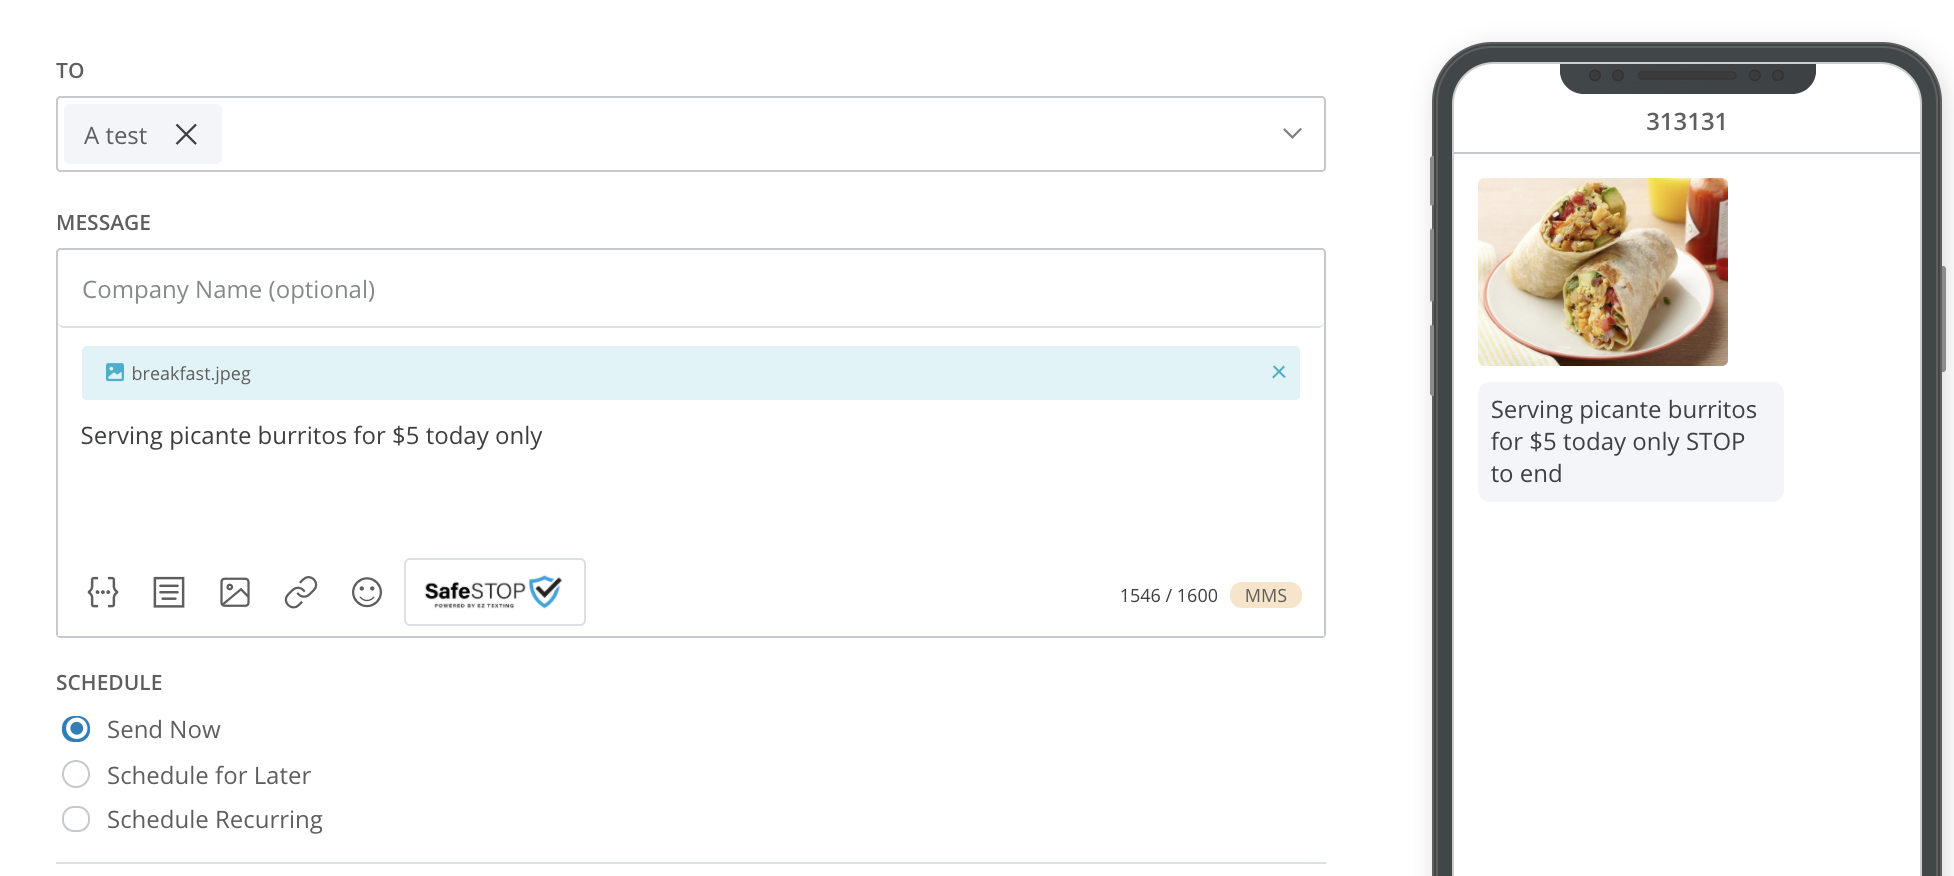Open message templates icon
Viewport: 1954px width, 876px height.
[169, 592]
